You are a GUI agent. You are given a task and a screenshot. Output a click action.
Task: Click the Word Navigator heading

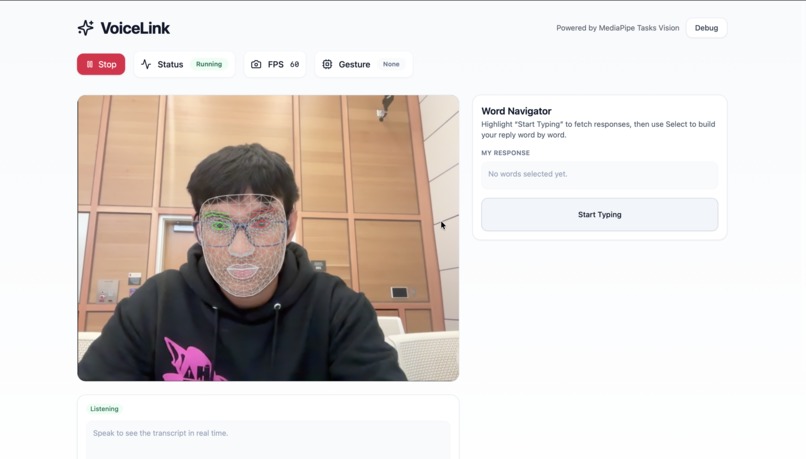[x=516, y=111]
